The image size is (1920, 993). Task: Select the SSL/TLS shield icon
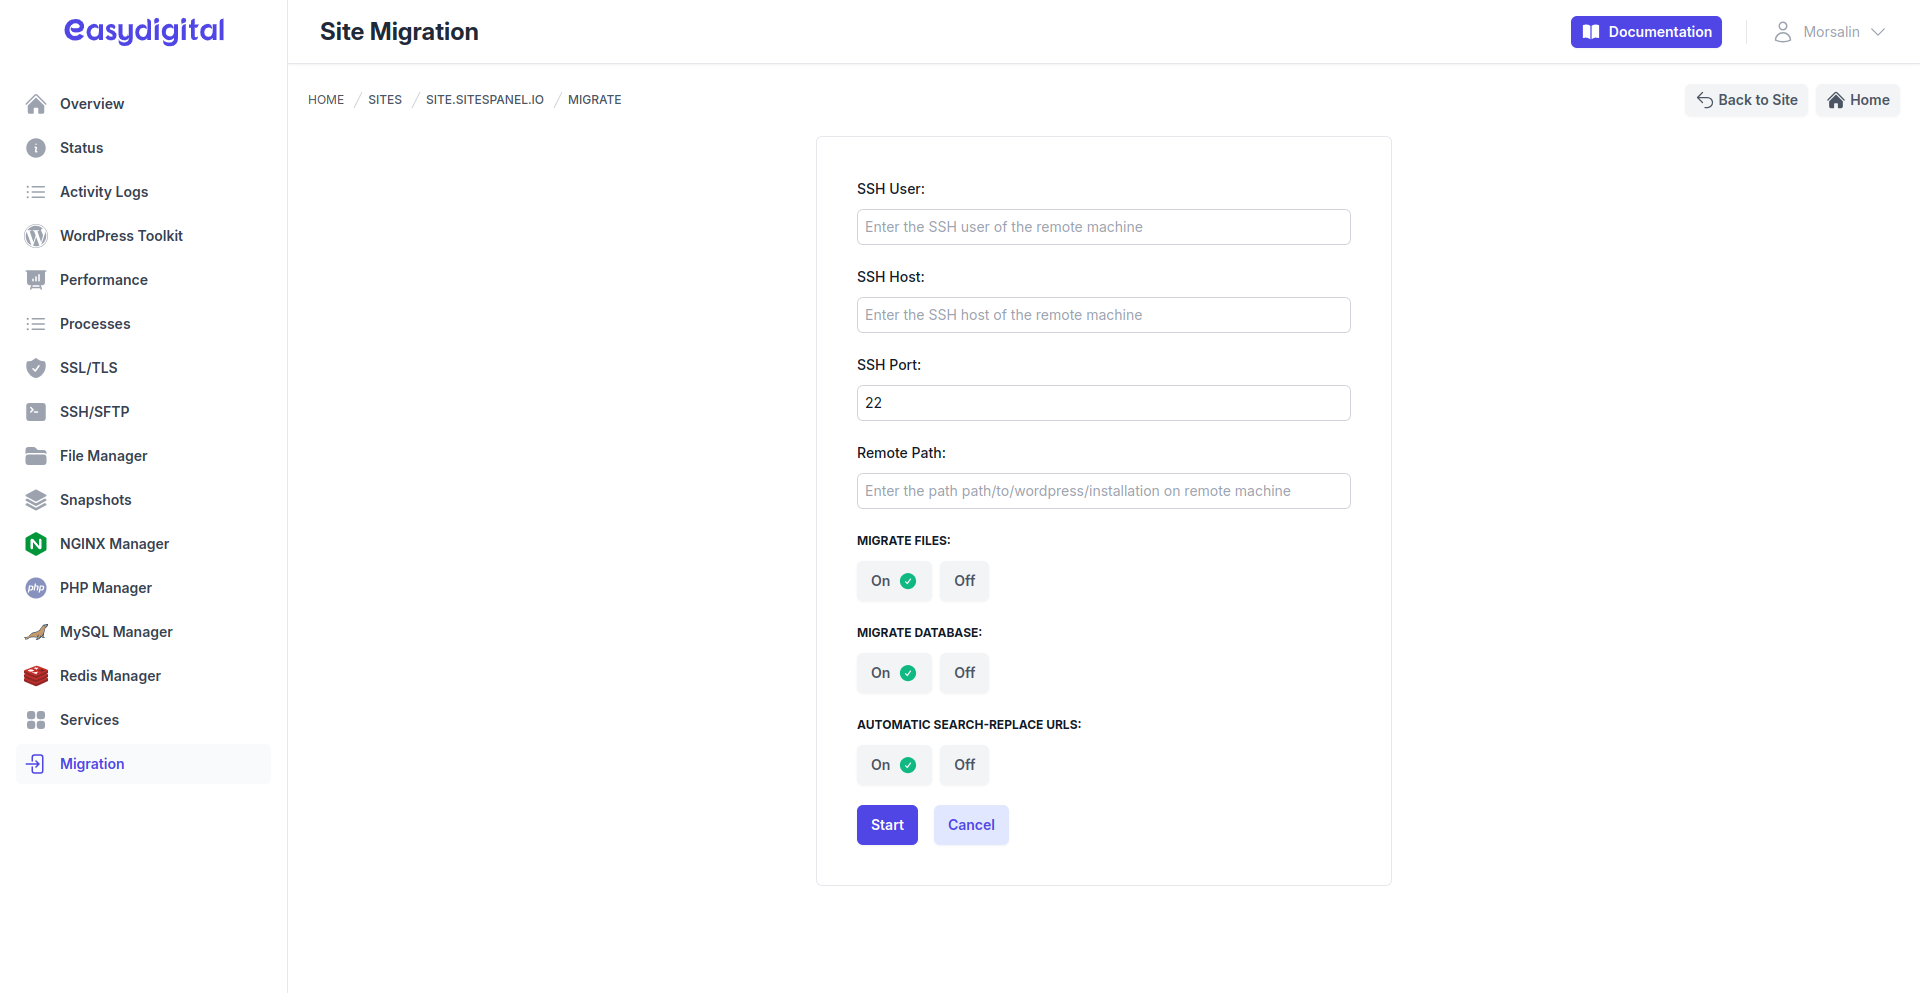(35, 367)
